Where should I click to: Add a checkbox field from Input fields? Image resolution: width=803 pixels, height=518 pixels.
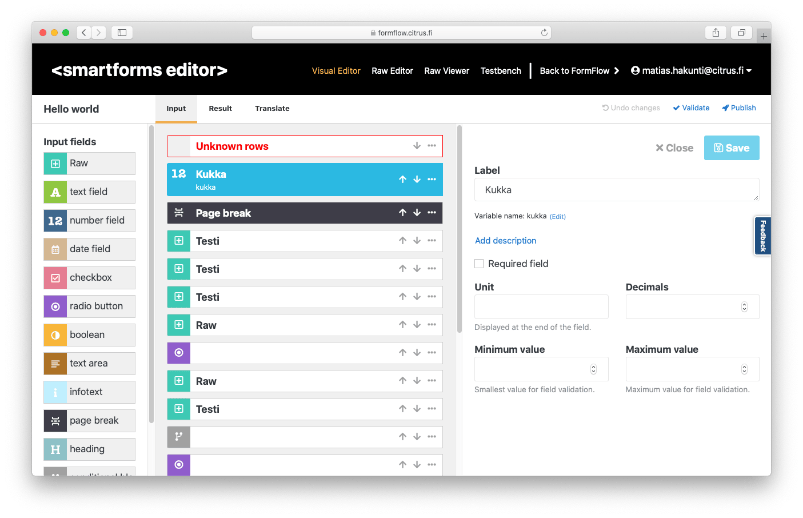click(x=90, y=278)
